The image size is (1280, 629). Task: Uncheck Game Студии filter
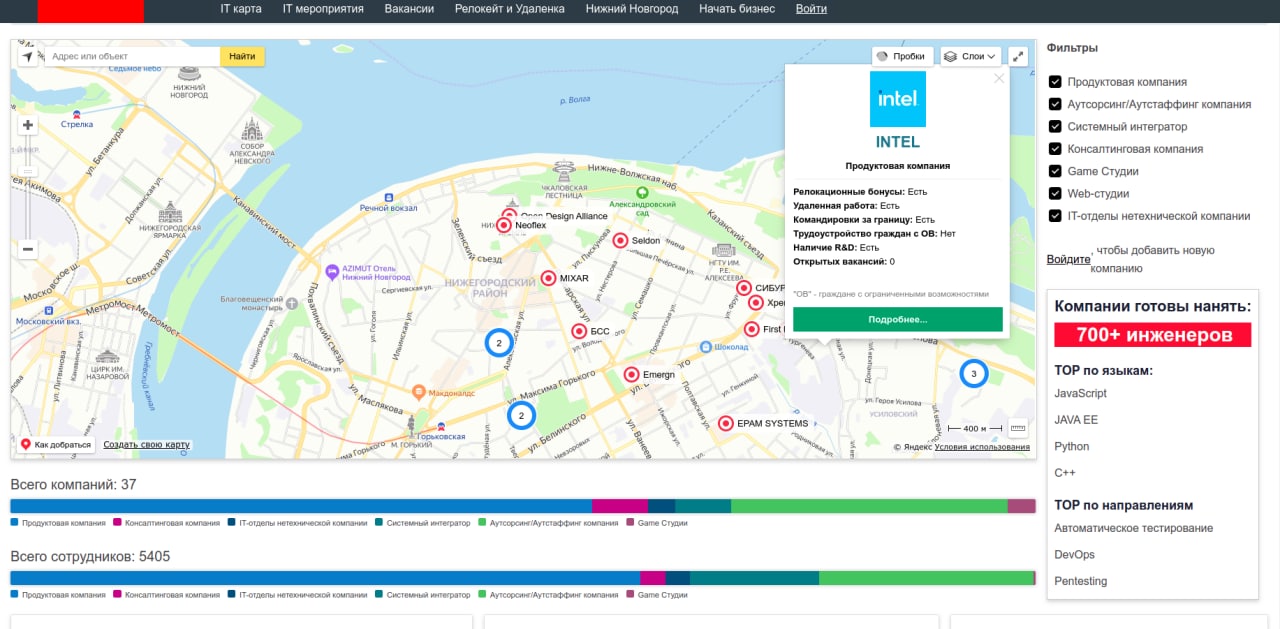[1055, 171]
